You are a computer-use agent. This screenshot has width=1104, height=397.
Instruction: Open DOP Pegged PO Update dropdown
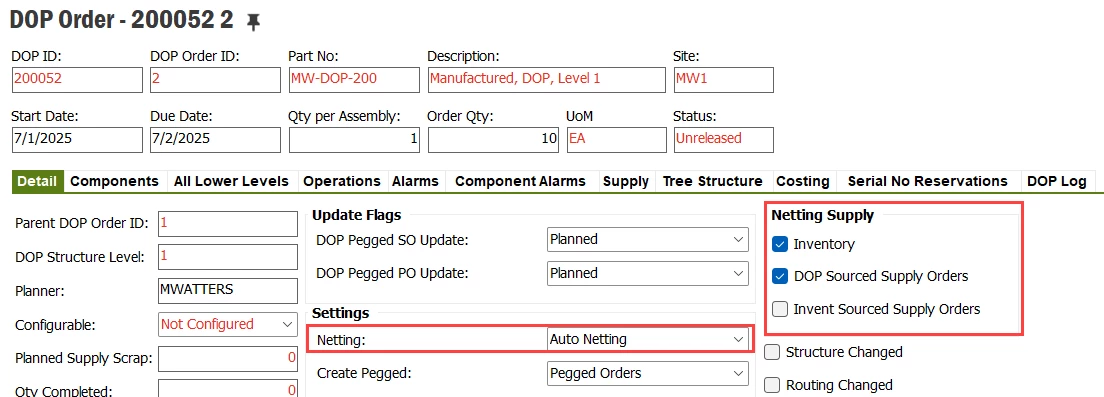[x=648, y=273]
